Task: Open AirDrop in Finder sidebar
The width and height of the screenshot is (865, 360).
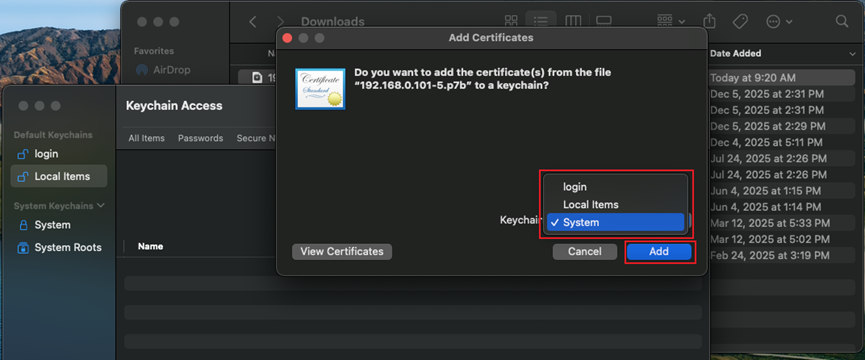Action: pos(163,70)
